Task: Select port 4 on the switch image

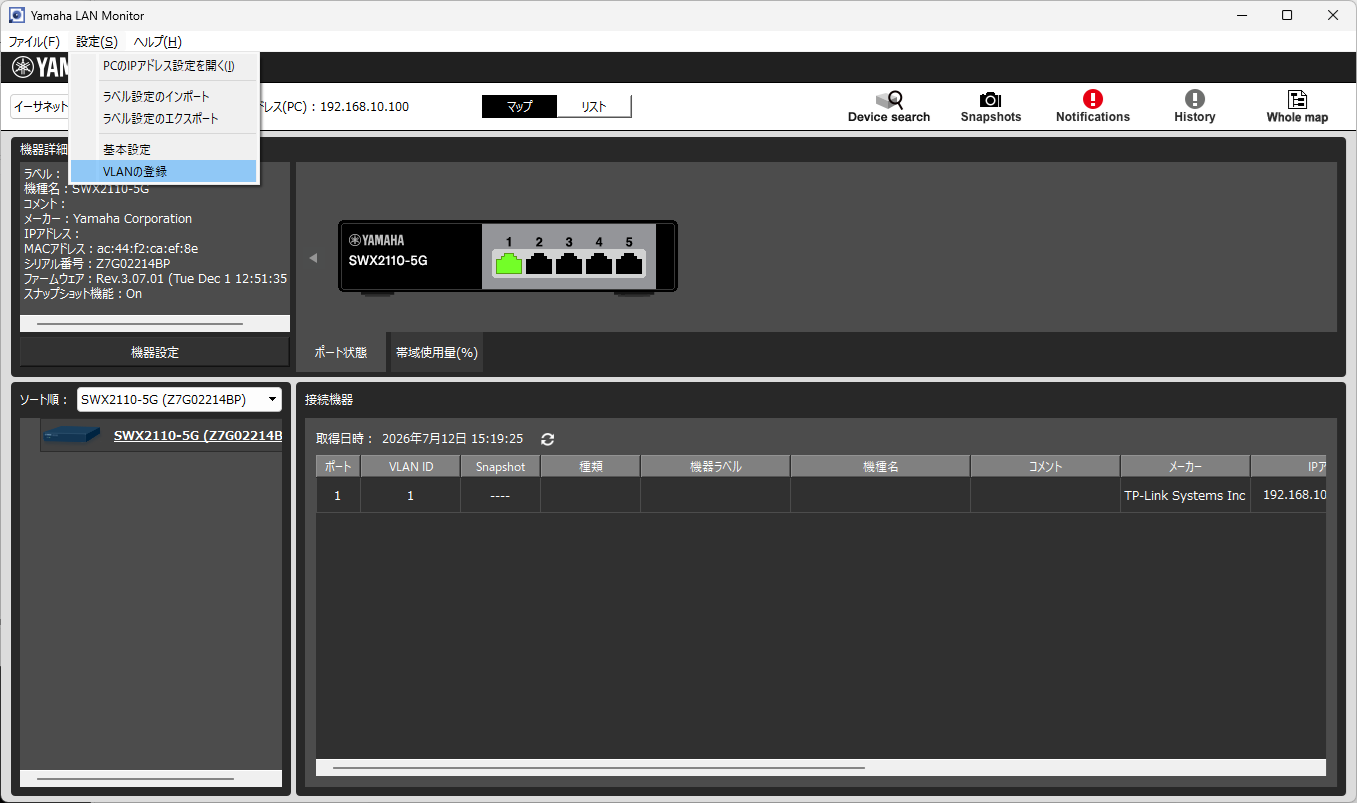Action: point(599,264)
